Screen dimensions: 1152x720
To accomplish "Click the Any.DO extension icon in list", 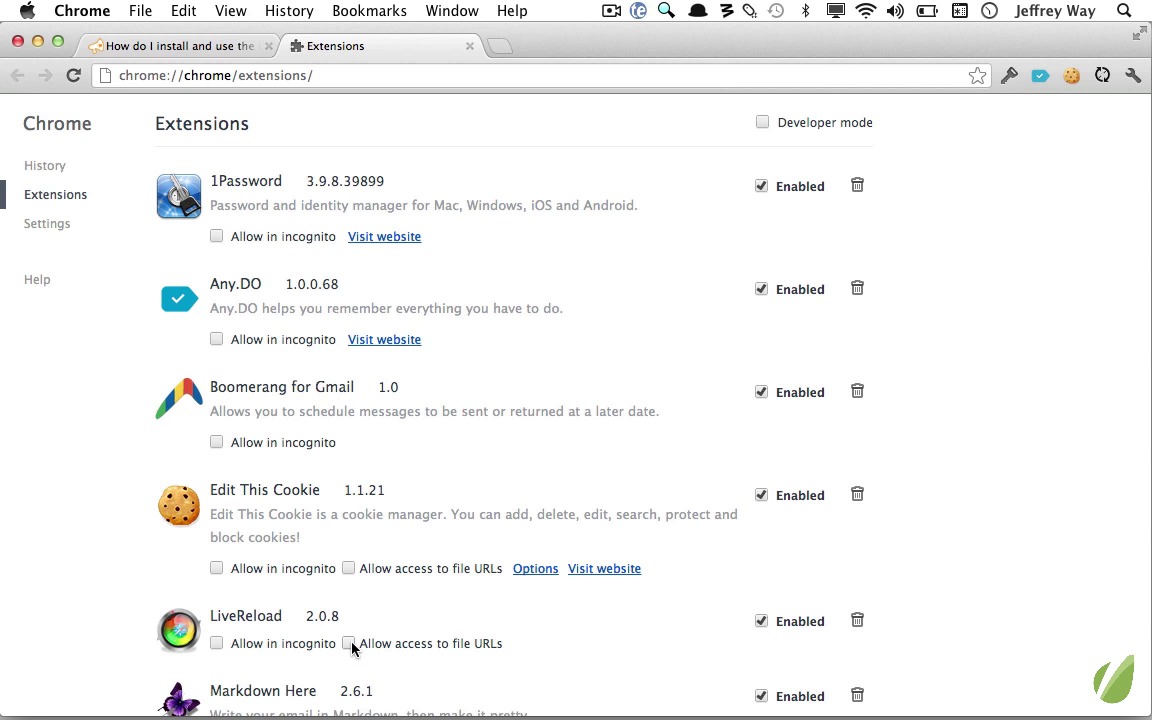I will [x=179, y=299].
